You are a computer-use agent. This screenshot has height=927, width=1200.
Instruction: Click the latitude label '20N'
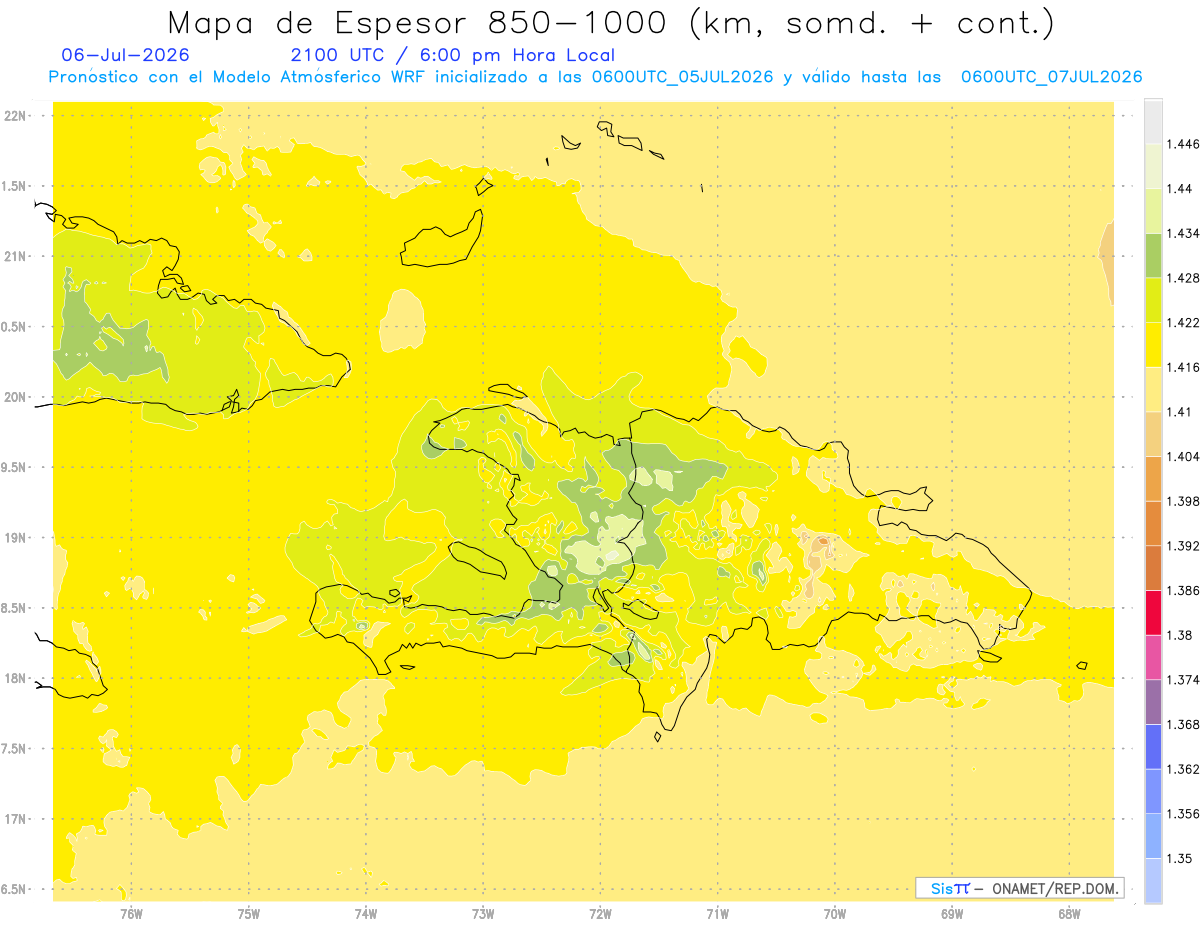pyautogui.click(x=17, y=397)
